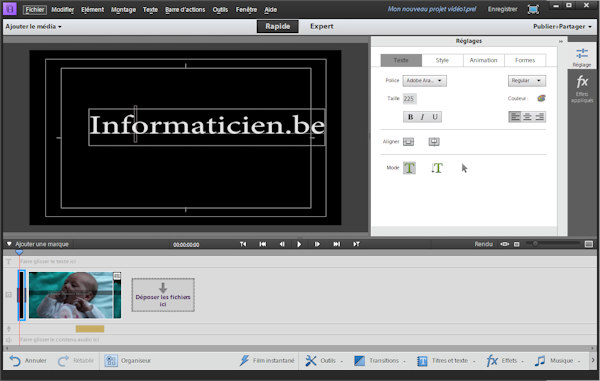
Task: Launch Film instantané
Action: point(267,361)
